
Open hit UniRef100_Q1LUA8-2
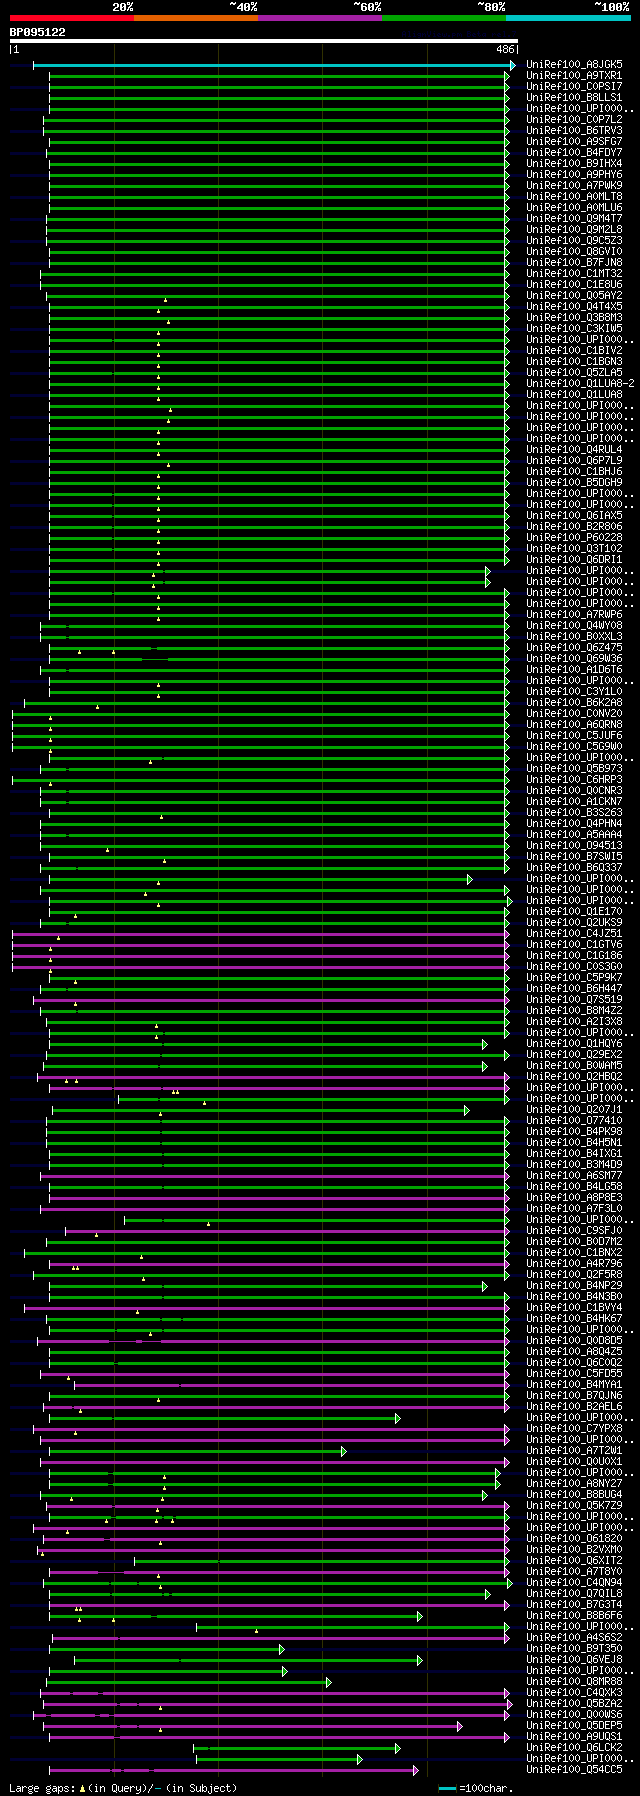point(580,384)
